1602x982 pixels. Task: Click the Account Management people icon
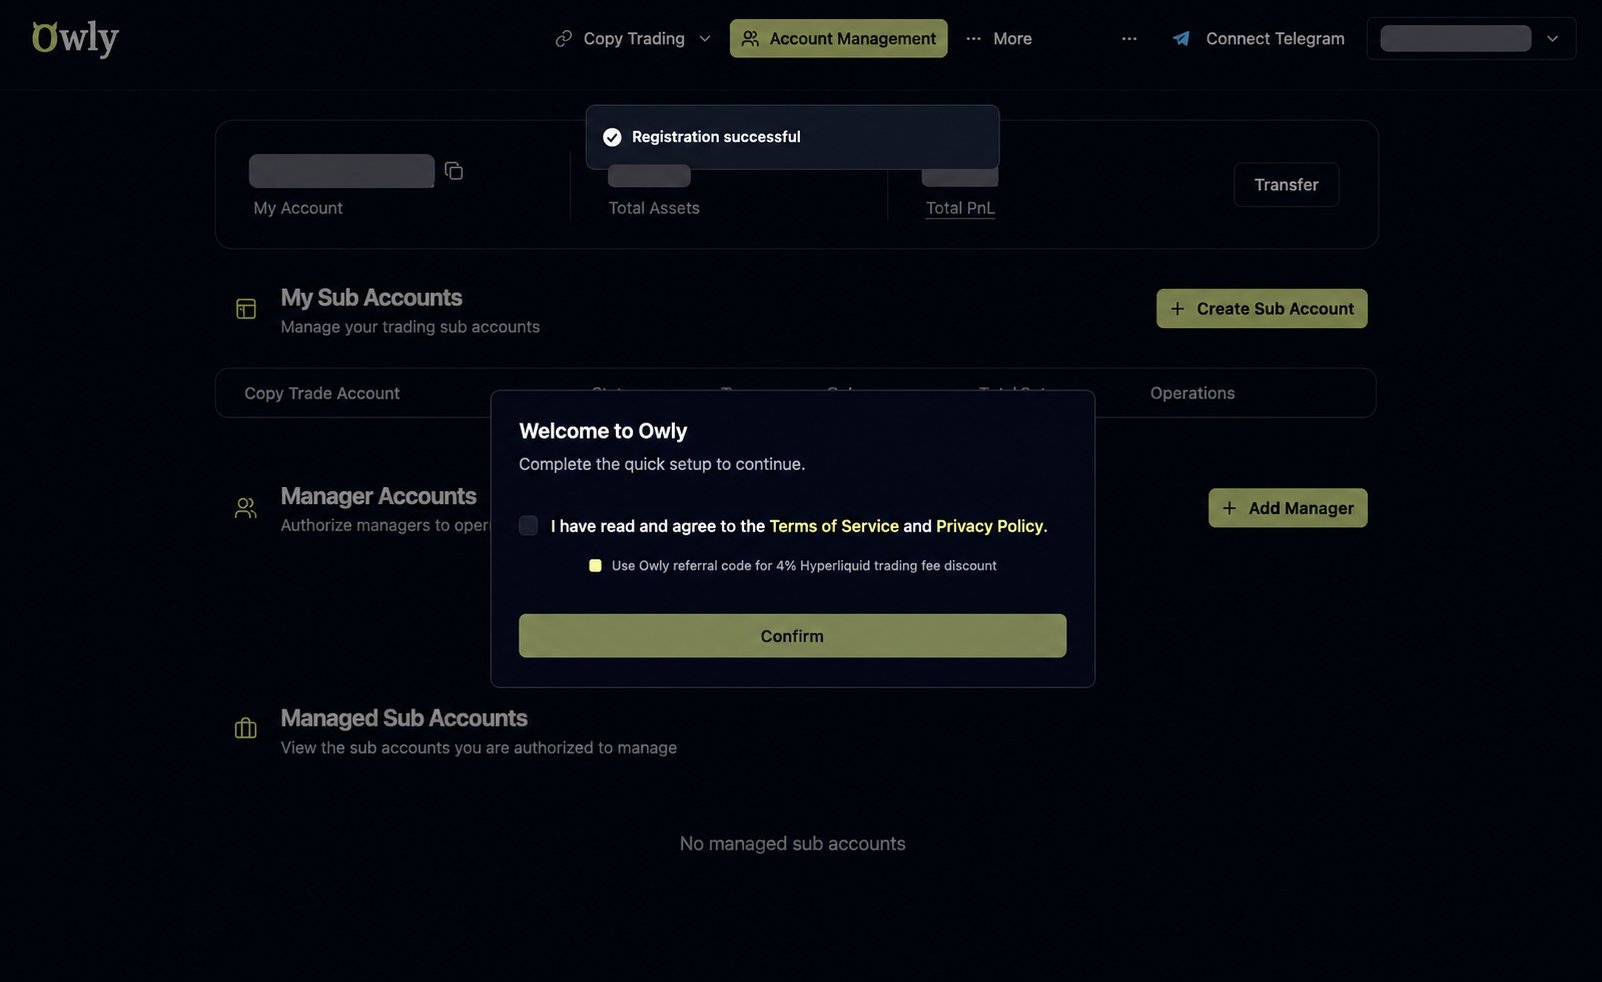click(x=750, y=38)
